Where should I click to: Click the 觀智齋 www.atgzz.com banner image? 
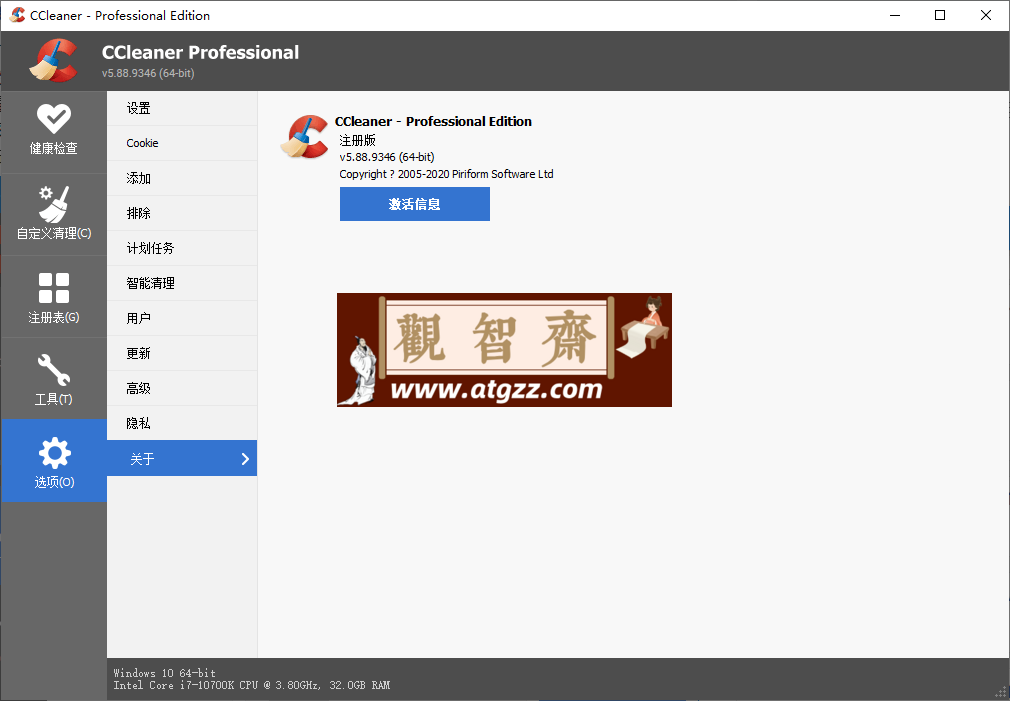(x=504, y=350)
